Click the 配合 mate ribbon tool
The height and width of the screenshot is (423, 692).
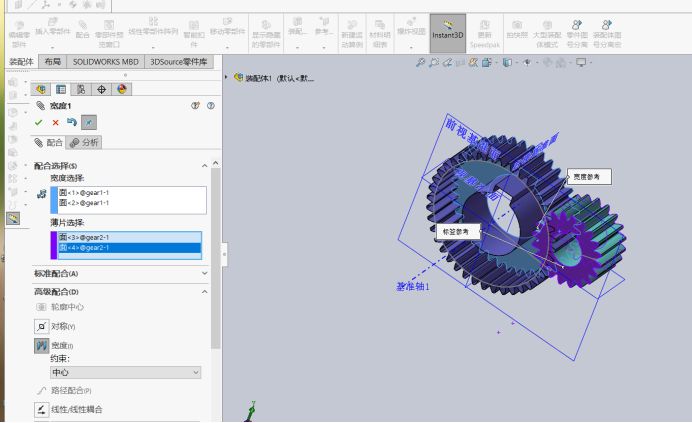click(83, 30)
